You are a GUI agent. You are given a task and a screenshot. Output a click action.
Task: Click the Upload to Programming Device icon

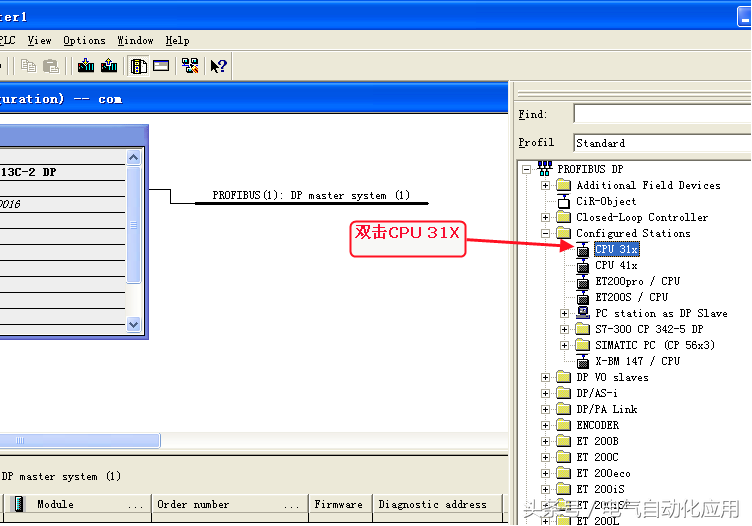(108, 66)
